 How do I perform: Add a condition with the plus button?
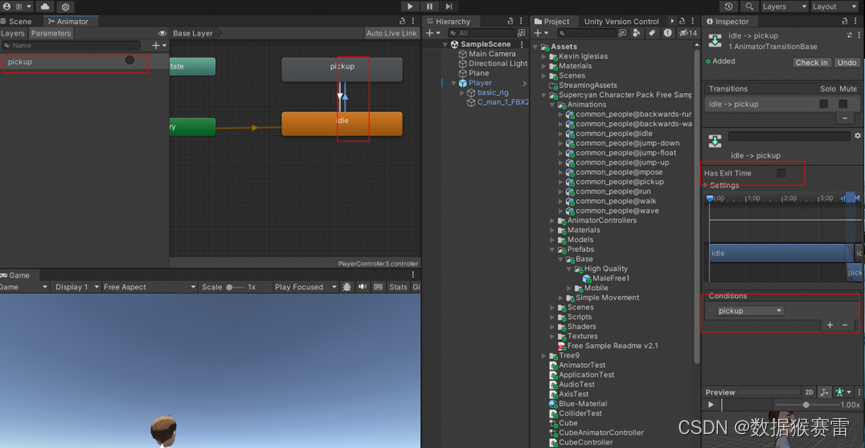[x=830, y=325]
